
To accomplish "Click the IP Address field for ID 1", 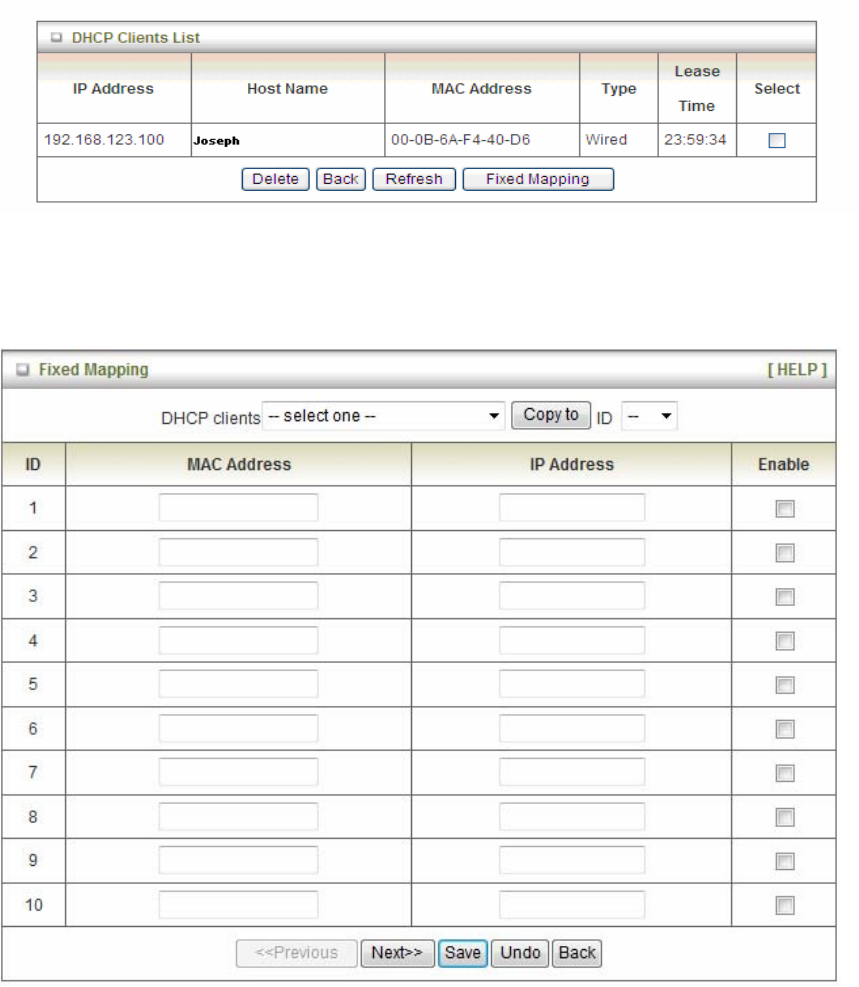I will click(571, 507).
